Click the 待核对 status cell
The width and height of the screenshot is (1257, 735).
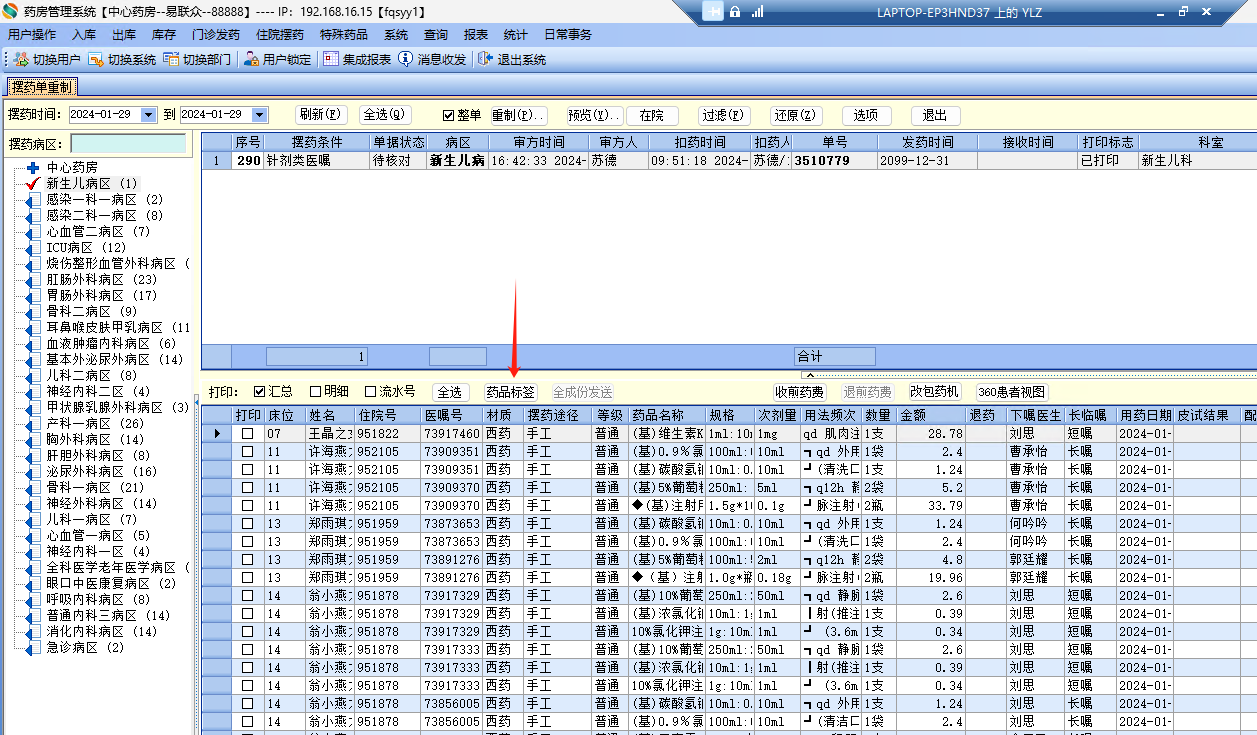[x=398, y=160]
